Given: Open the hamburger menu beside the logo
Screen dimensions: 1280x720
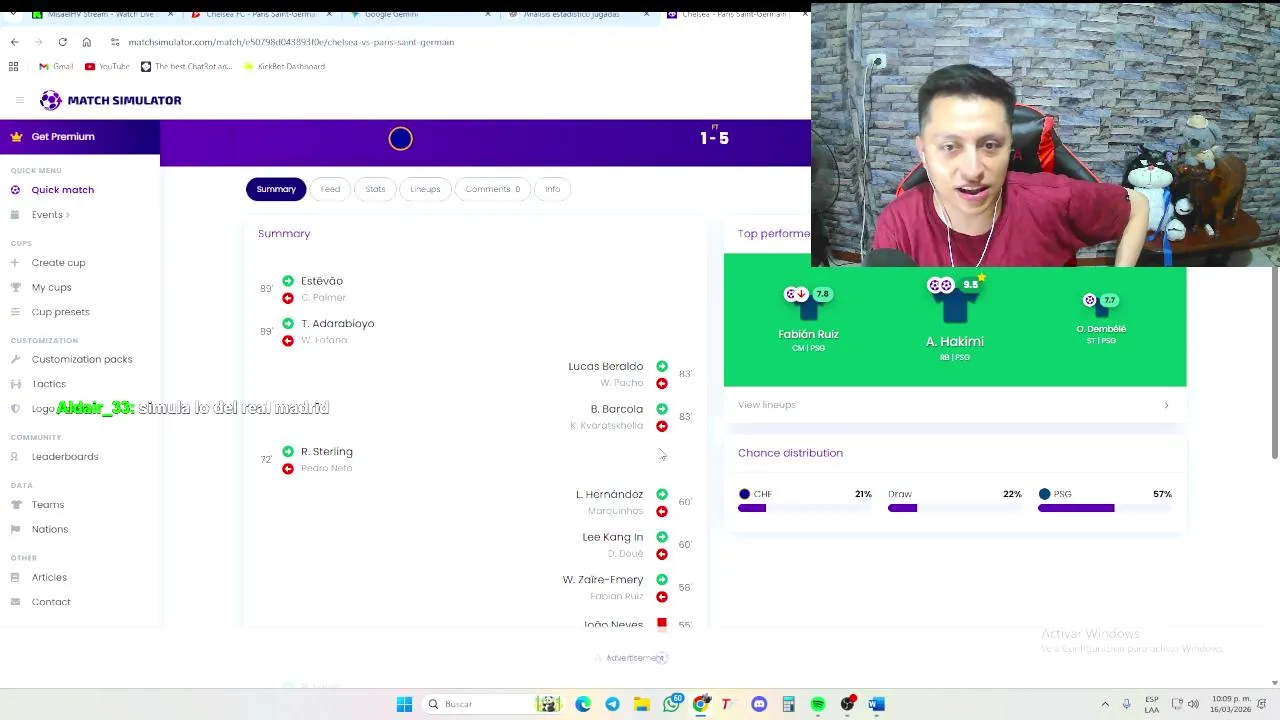Looking at the screenshot, I should 20,100.
